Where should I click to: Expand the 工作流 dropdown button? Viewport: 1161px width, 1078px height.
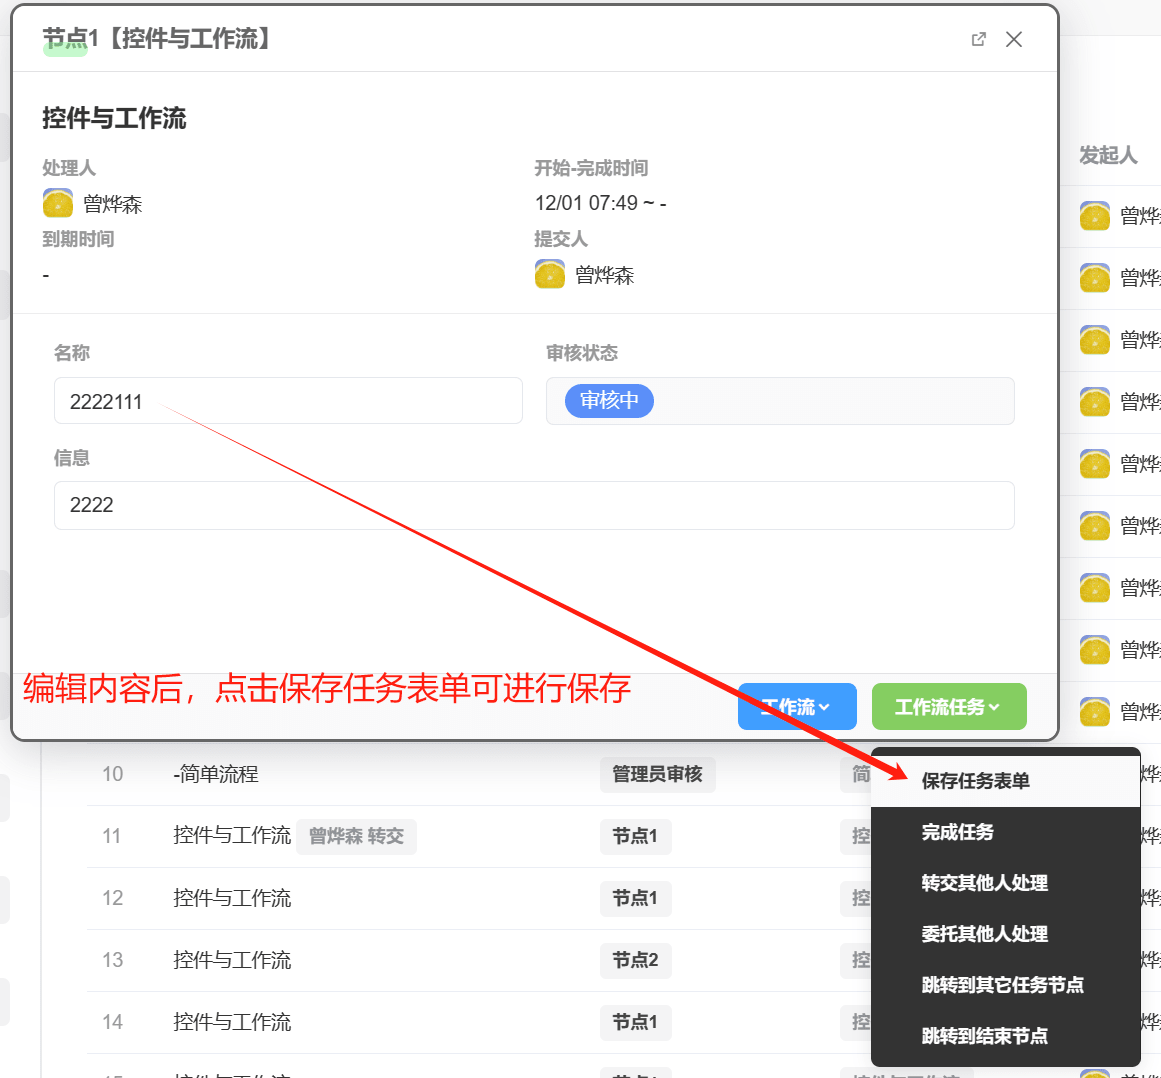797,707
